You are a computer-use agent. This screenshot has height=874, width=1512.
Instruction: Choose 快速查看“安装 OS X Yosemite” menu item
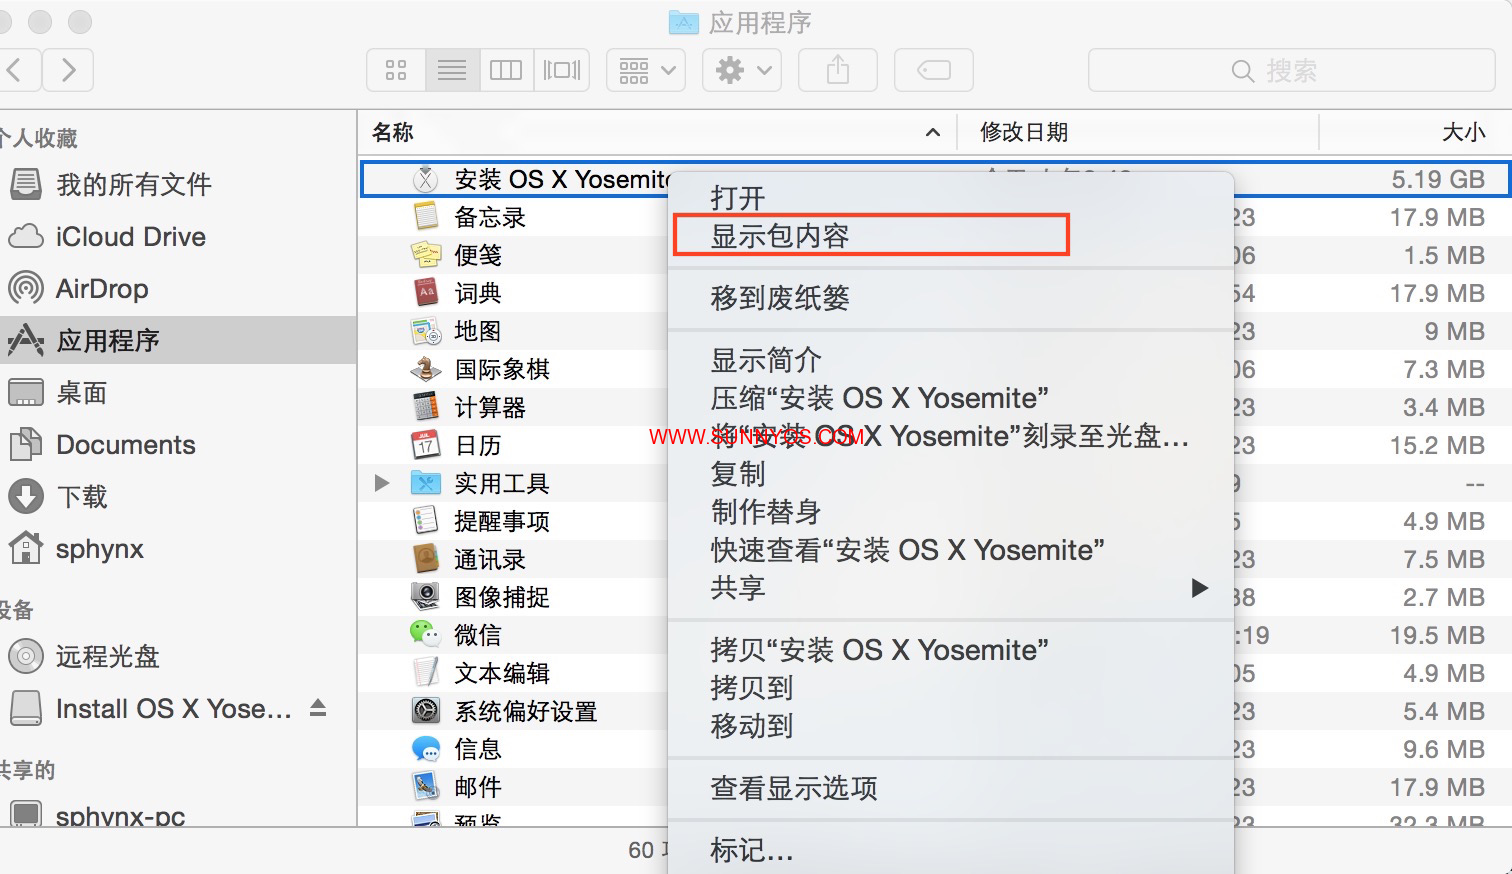point(951,550)
